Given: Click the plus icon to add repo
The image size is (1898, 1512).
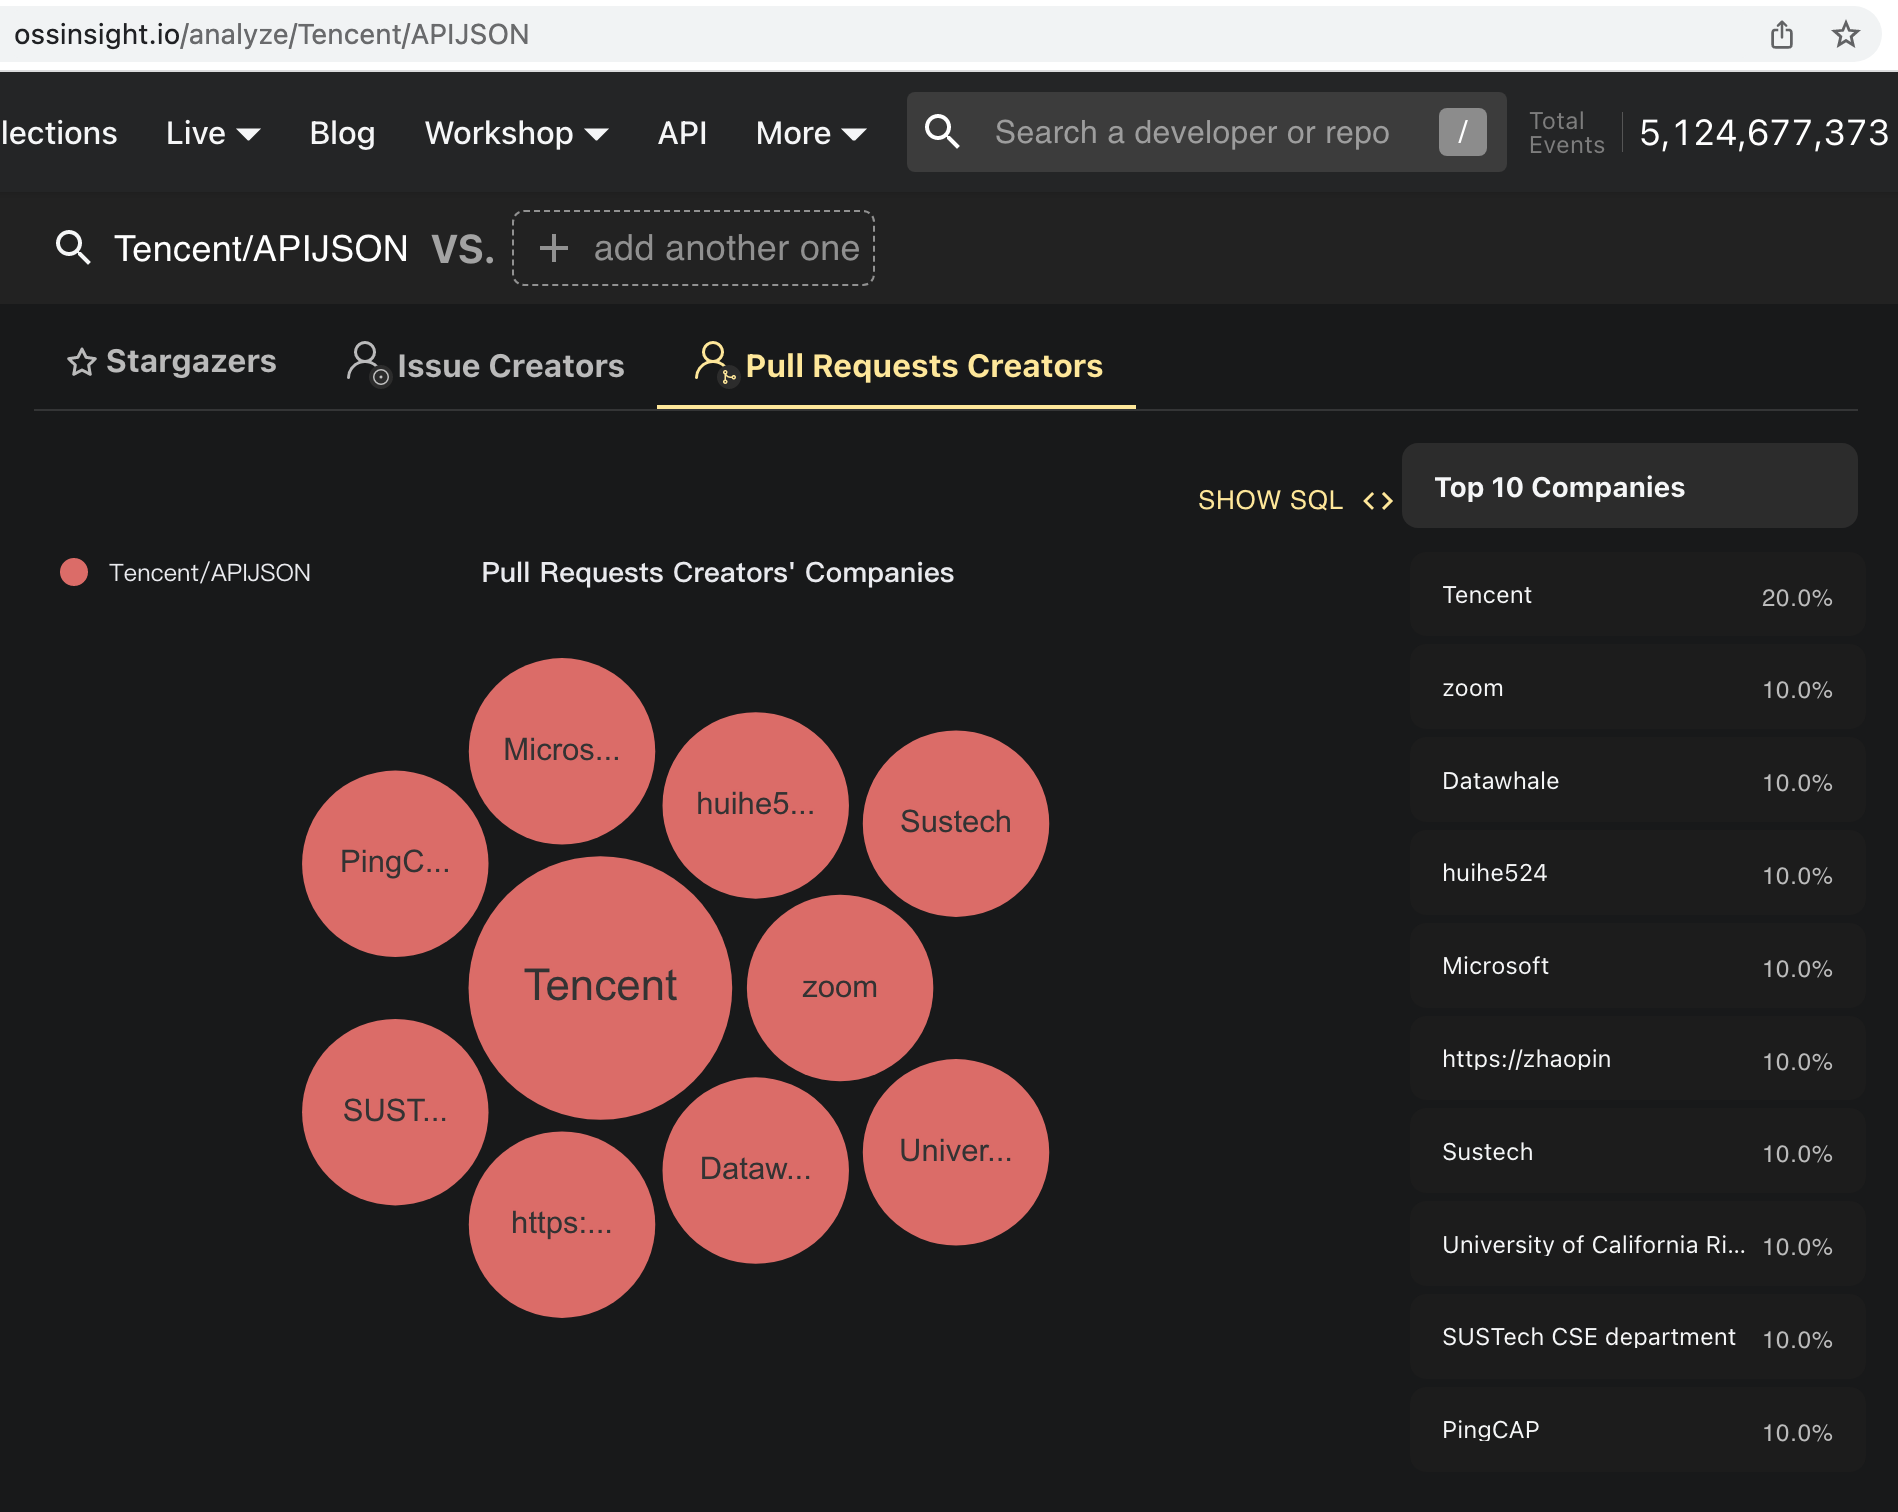Looking at the screenshot, I should [x=553, y=248].
